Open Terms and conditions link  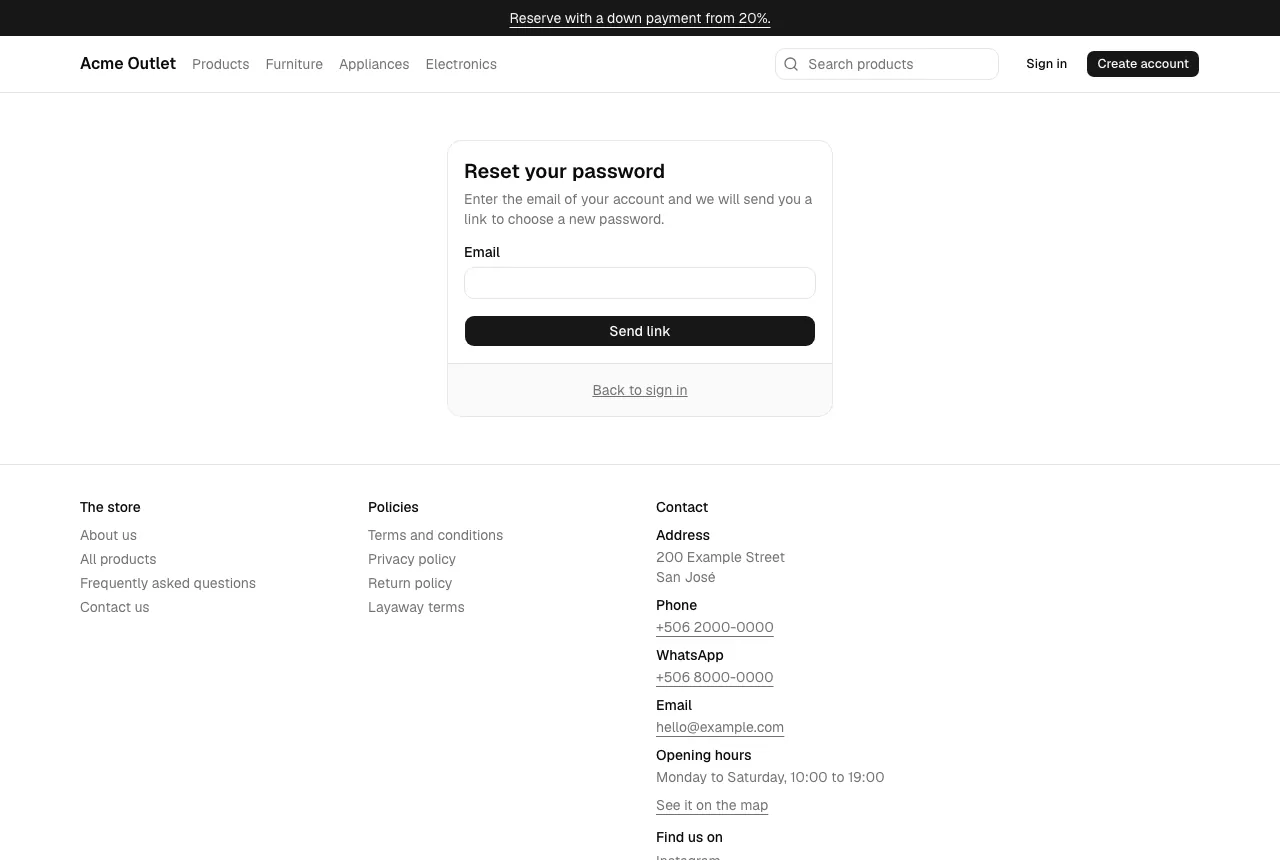[x=435, y=535]
